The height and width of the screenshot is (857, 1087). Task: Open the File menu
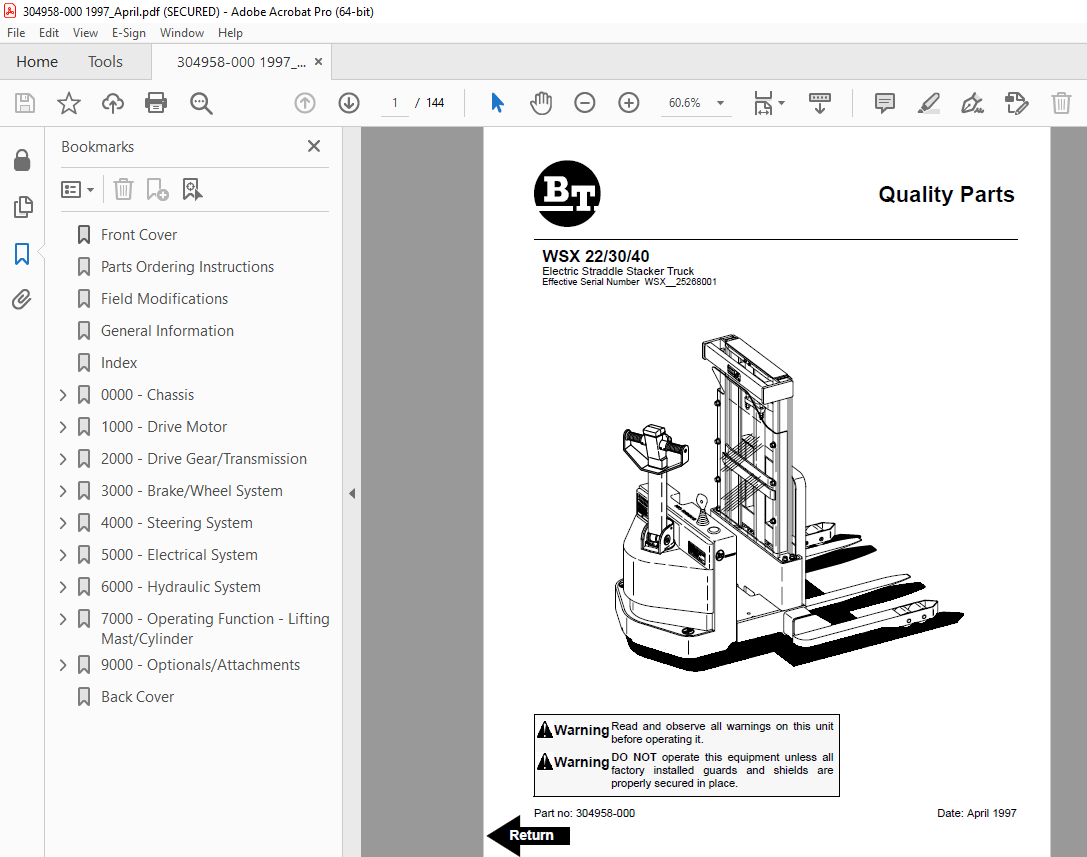16,33
